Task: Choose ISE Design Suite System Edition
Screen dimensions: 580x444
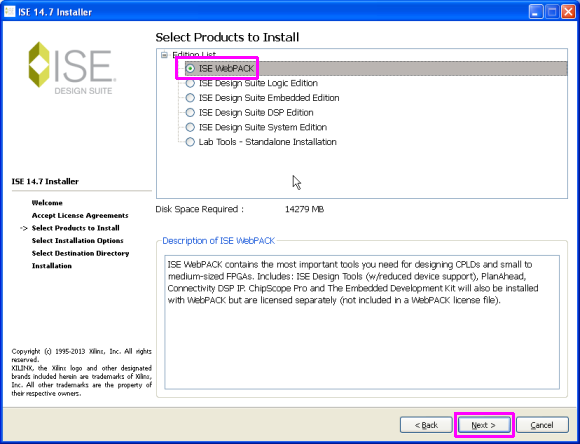Action: 190,127
